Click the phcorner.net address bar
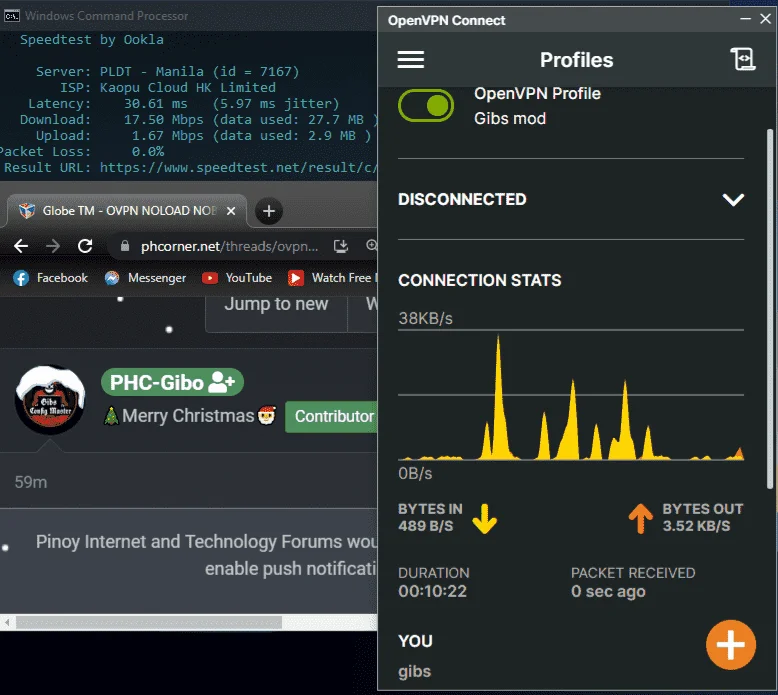 coord(229,246)
